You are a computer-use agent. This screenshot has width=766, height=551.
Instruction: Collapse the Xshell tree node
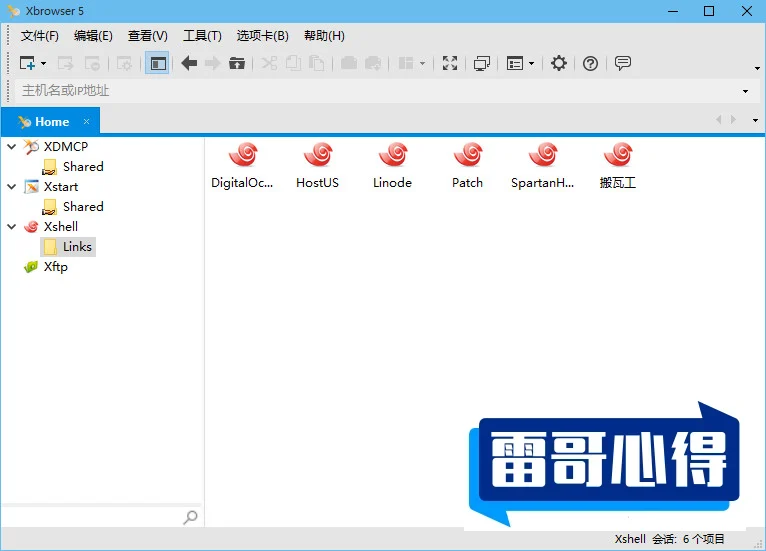12,226
